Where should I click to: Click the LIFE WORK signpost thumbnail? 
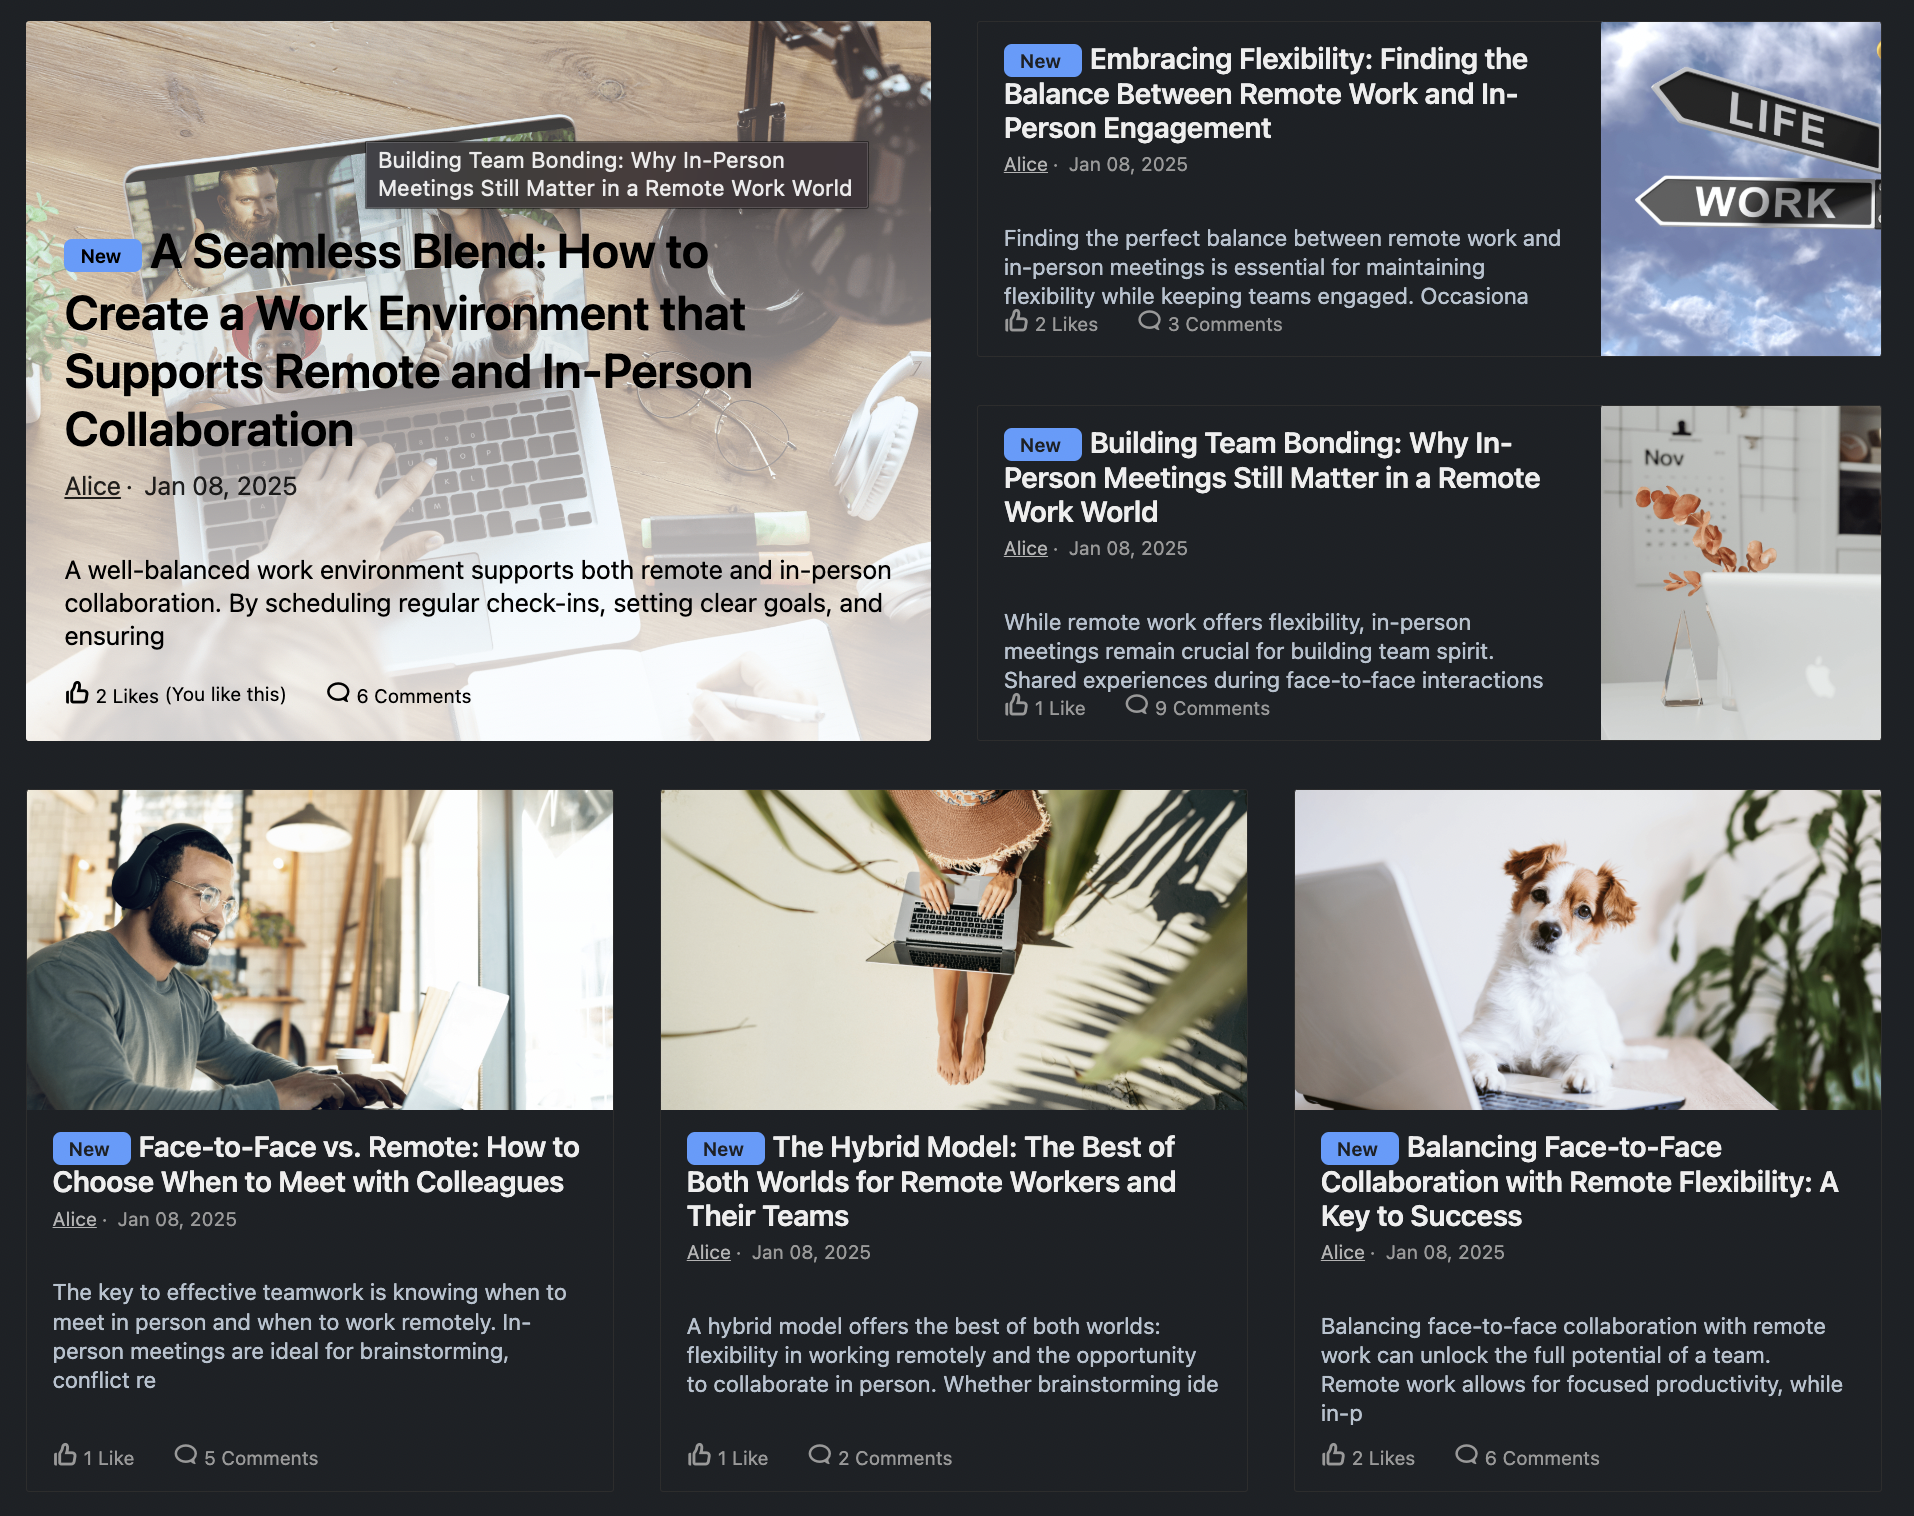tap(1740, 189)
